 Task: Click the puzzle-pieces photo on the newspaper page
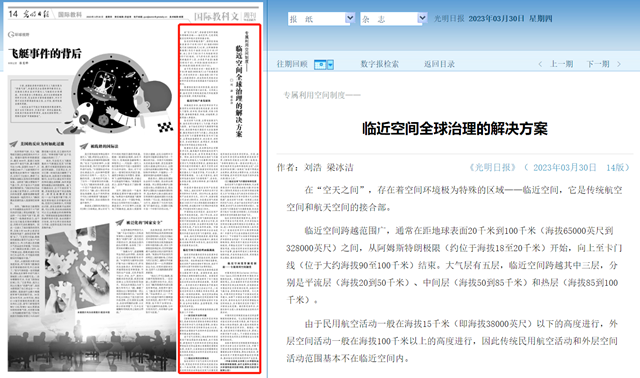(x=78, y=270)
